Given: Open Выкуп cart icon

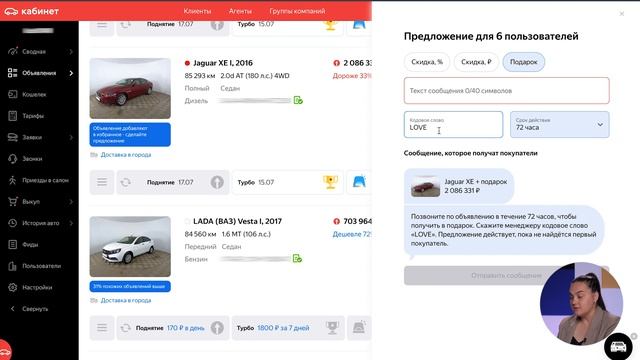Looking at the screenshot, I should pos(13,202).
